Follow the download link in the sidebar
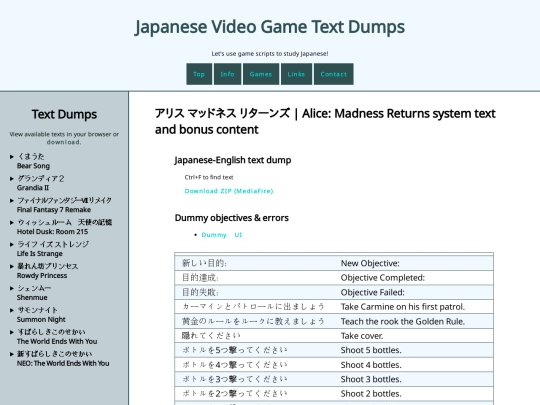 64,142
